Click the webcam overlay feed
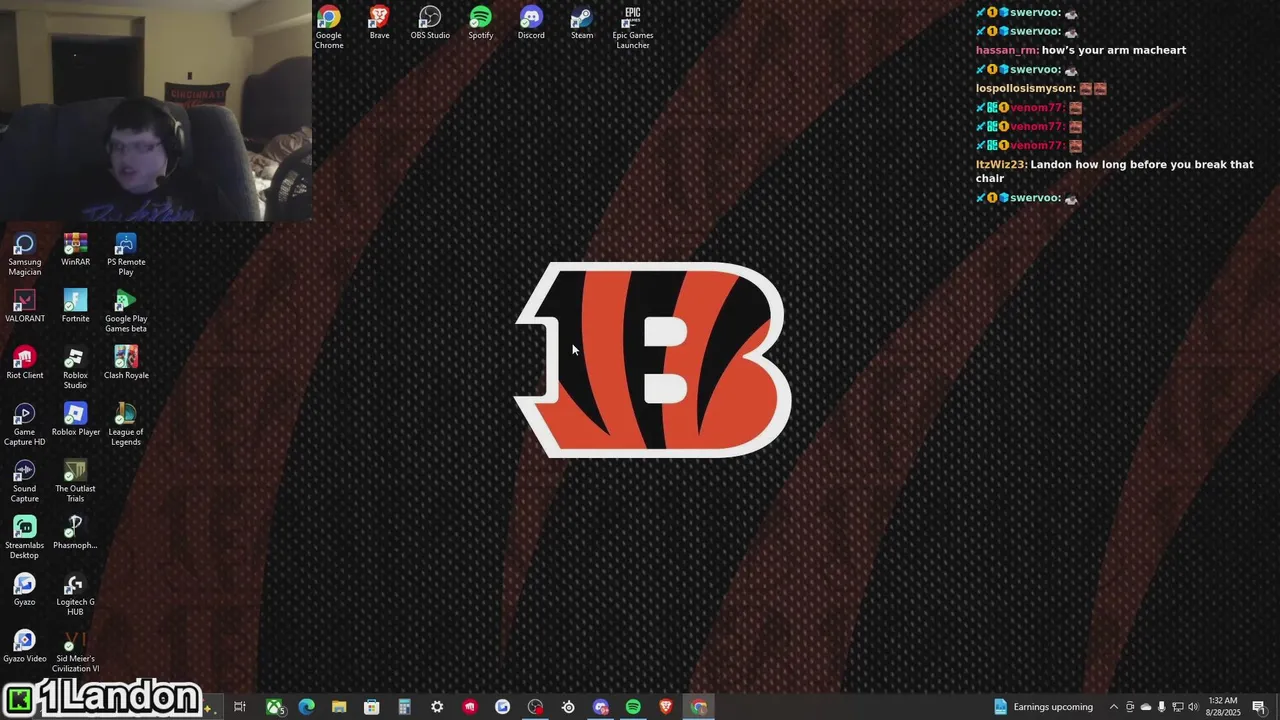 [x=156, y=110]
